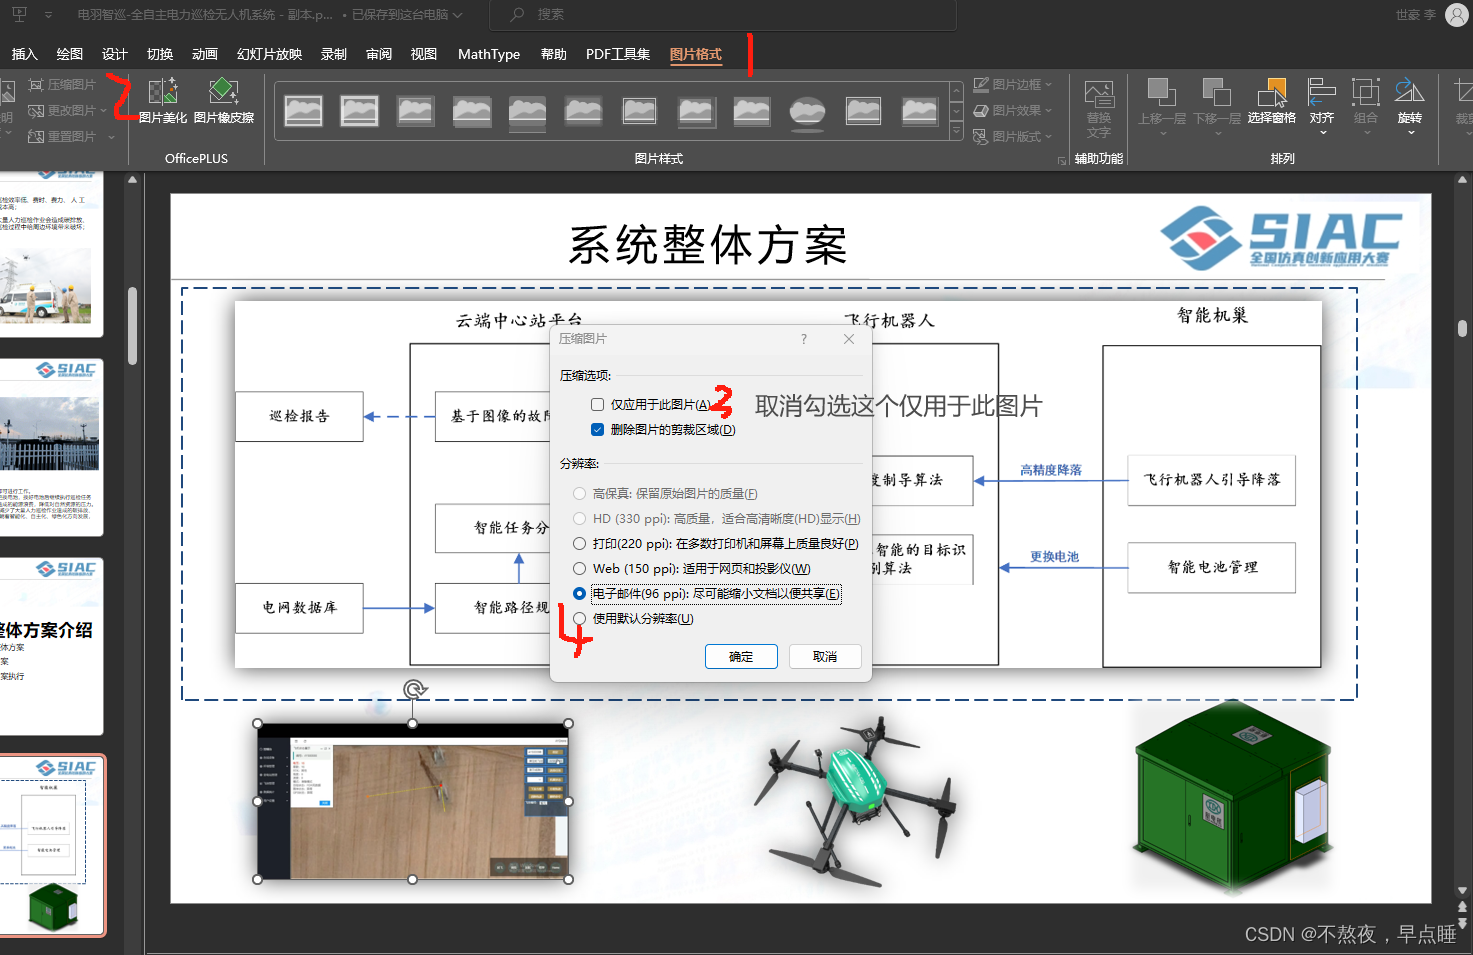Viewport: 1473px width, 955px height.
Task: Click the presentation mode icon in title bar
Action: point(20,15)
